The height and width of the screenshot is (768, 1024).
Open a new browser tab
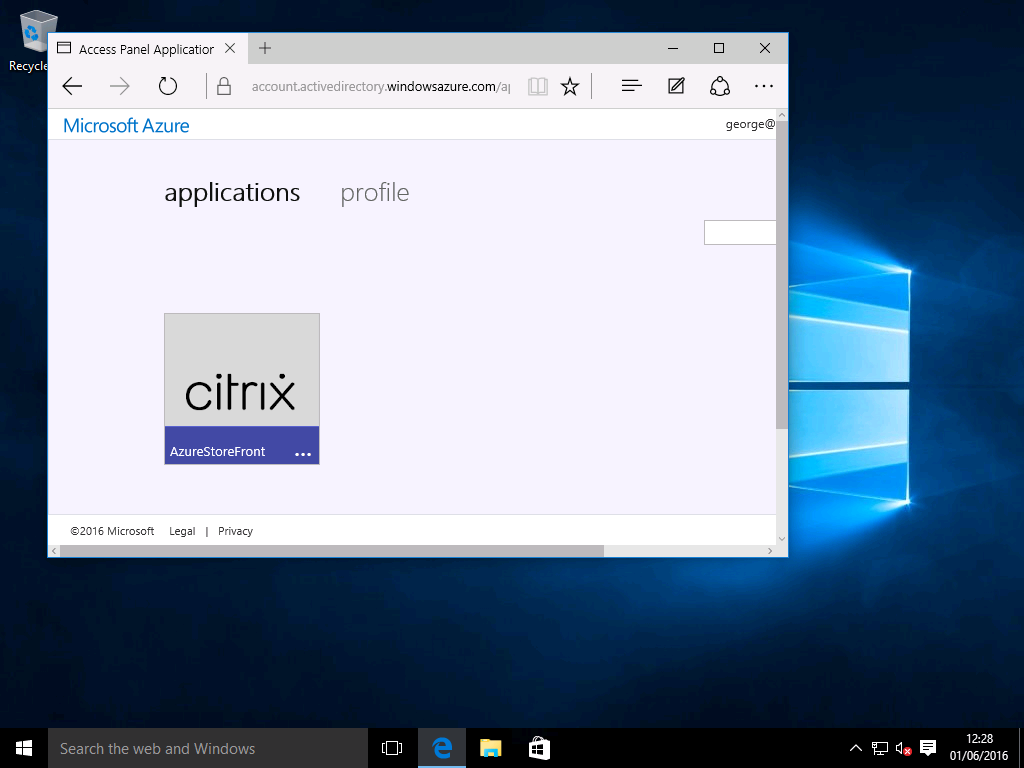pos(265,48)
